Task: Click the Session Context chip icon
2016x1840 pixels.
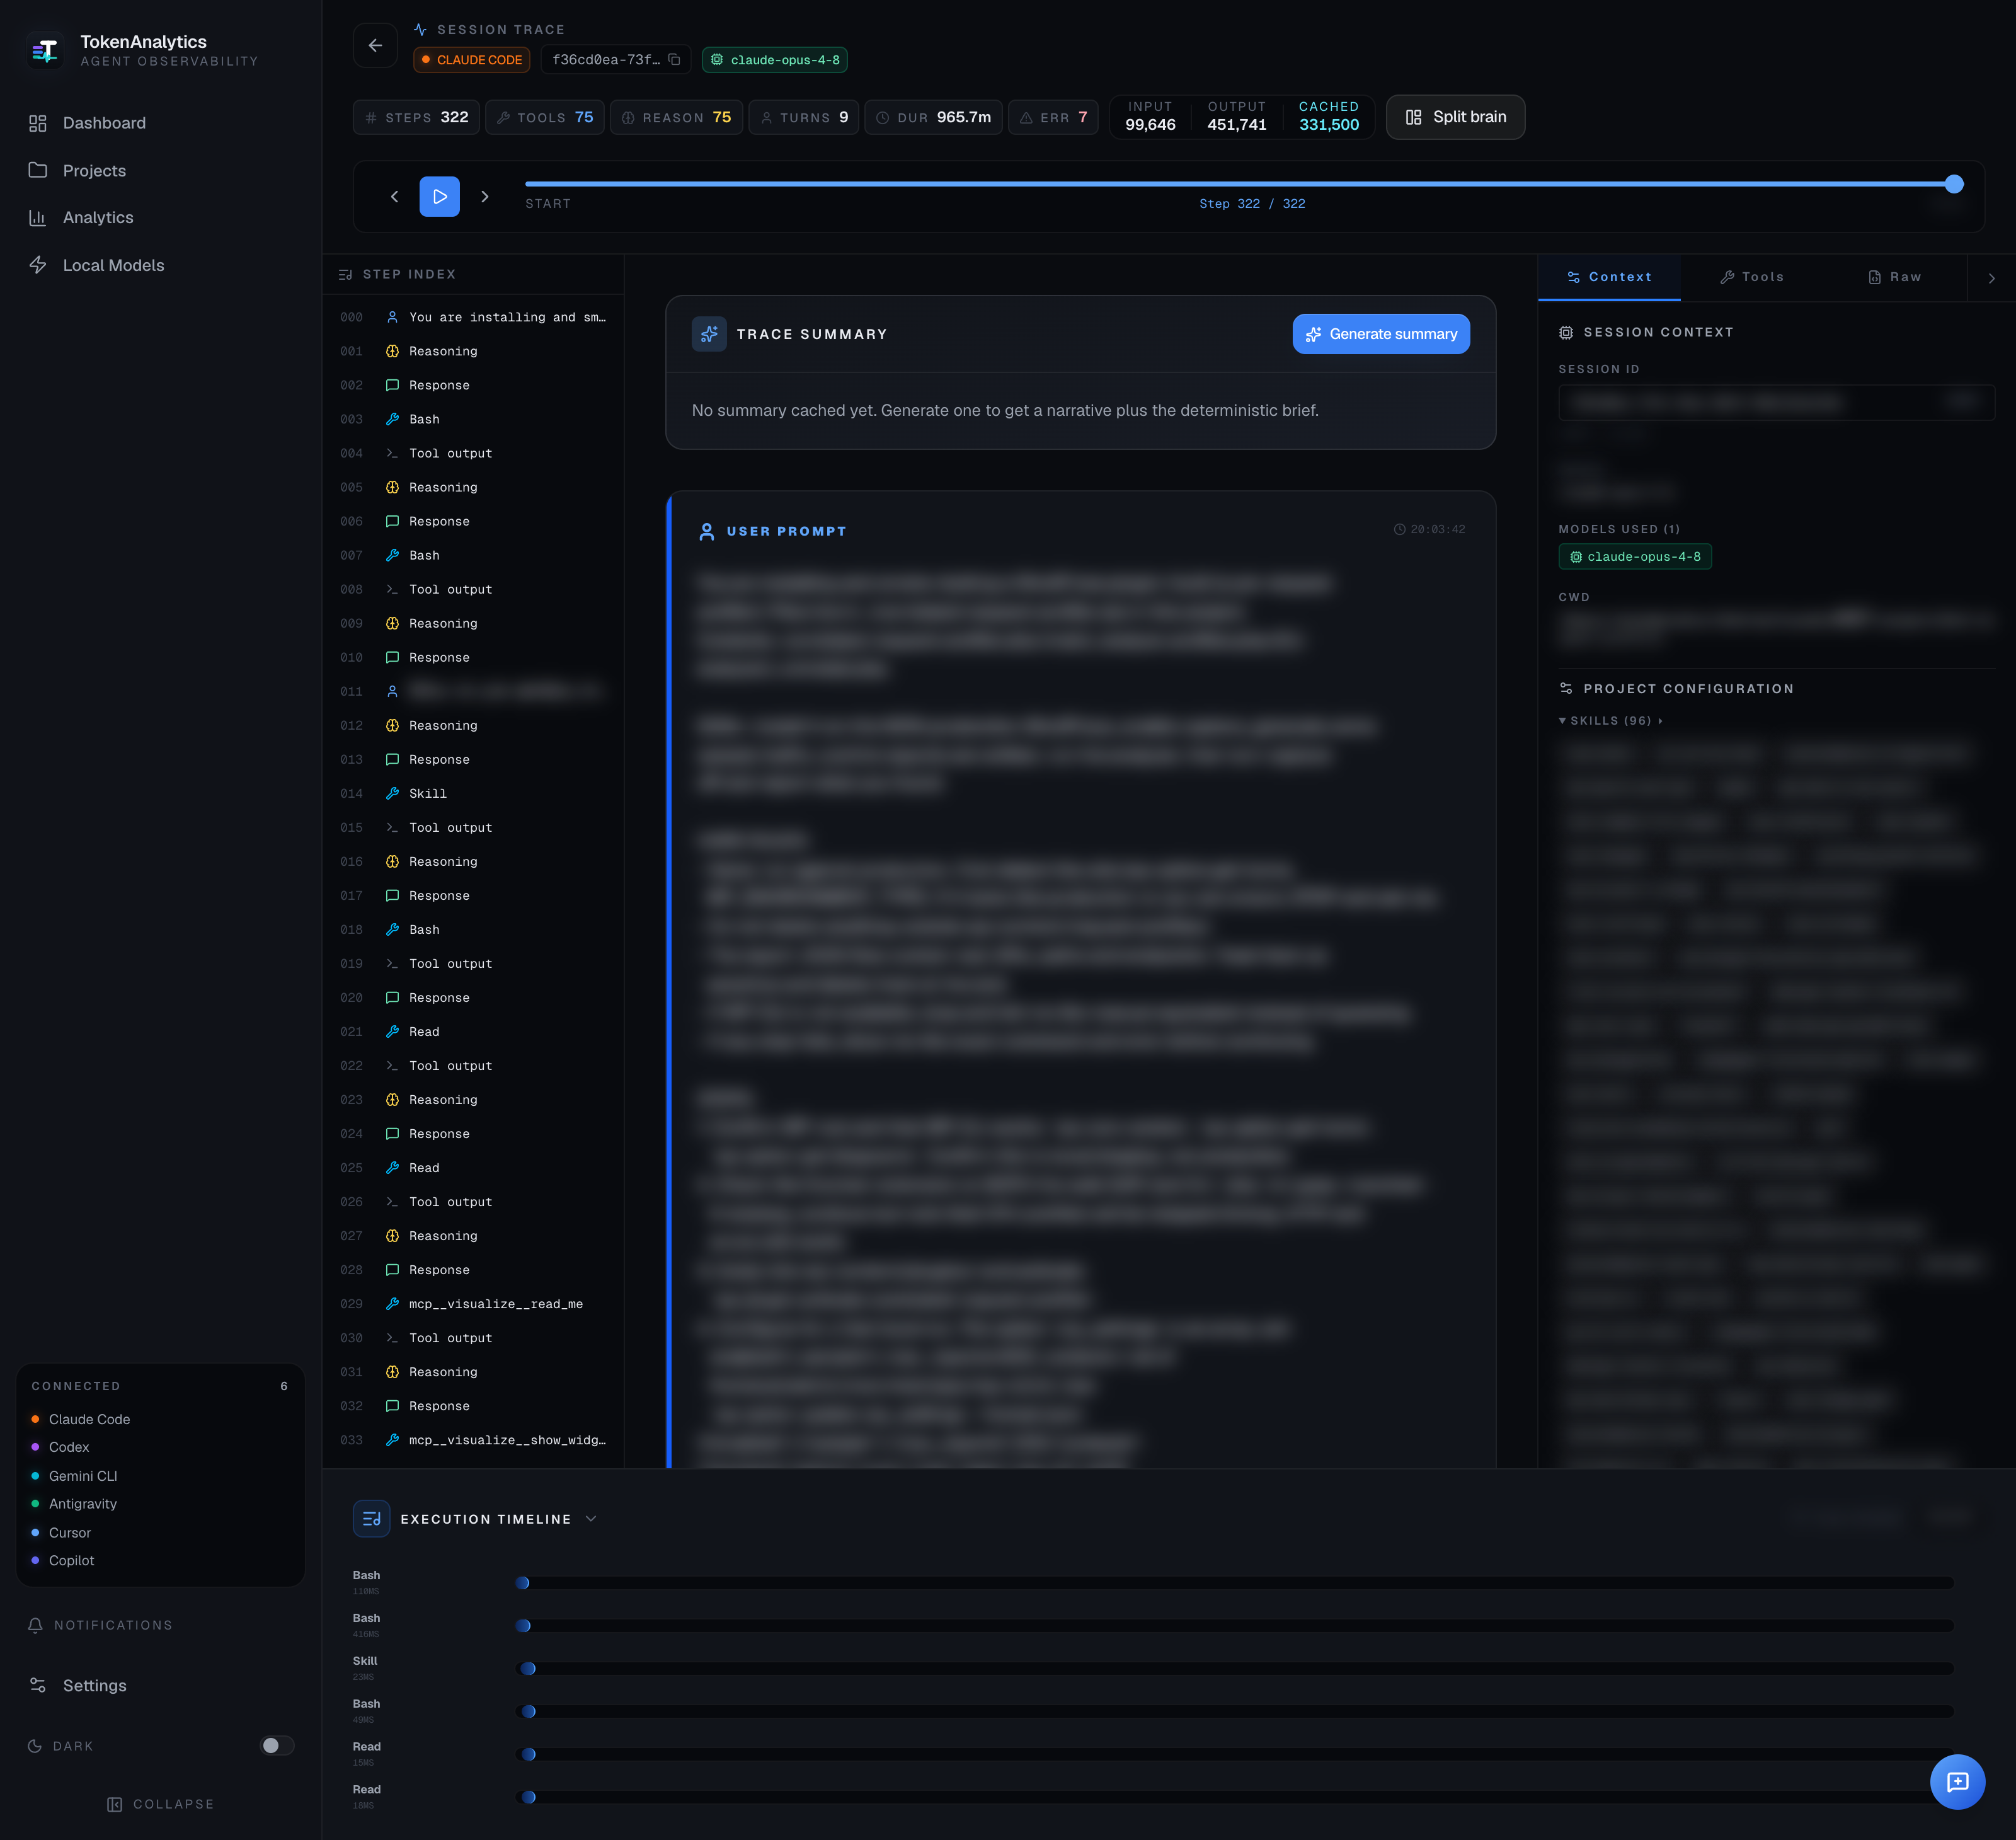Action: 1566,332
